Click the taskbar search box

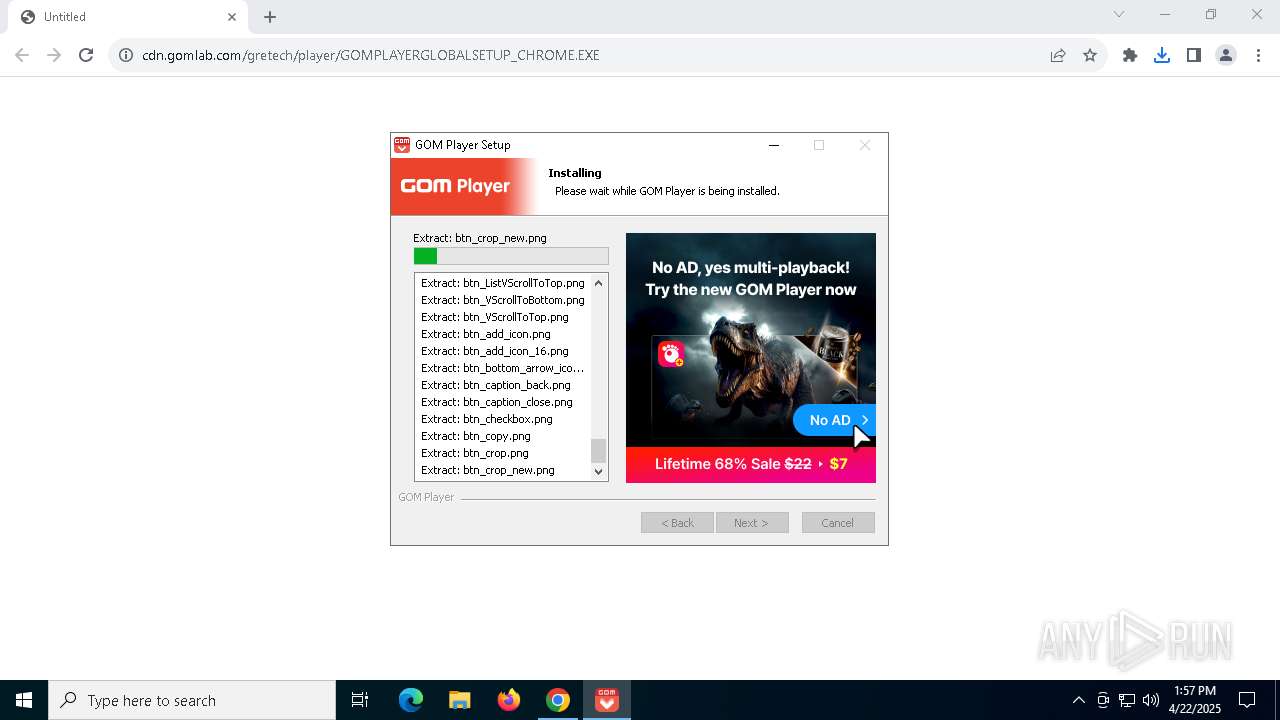[192, 700]
